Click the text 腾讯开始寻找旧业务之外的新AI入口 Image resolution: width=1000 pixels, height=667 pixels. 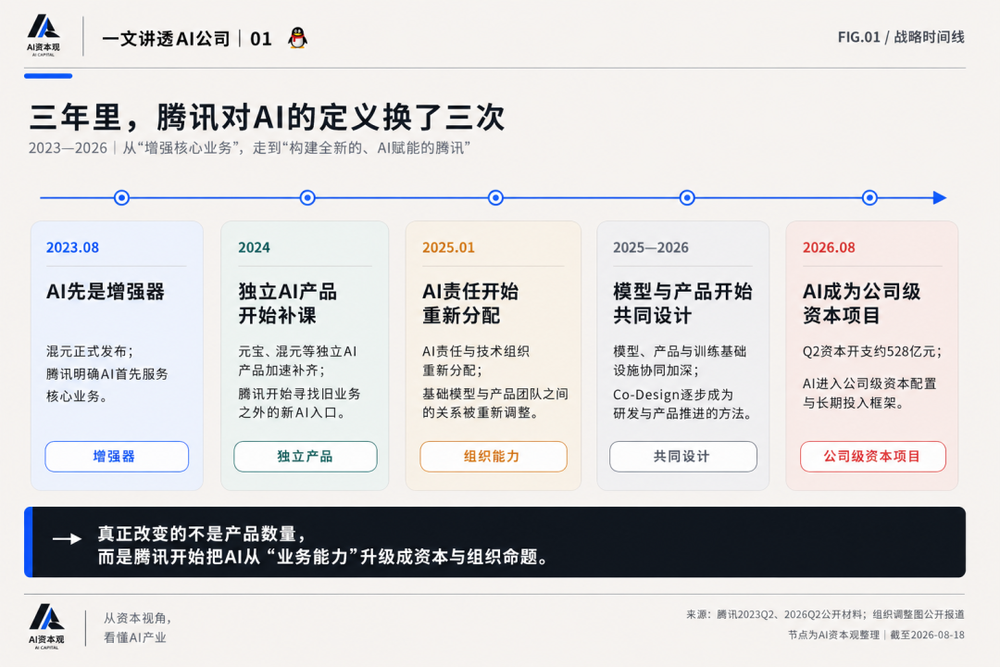coord(299,403)
